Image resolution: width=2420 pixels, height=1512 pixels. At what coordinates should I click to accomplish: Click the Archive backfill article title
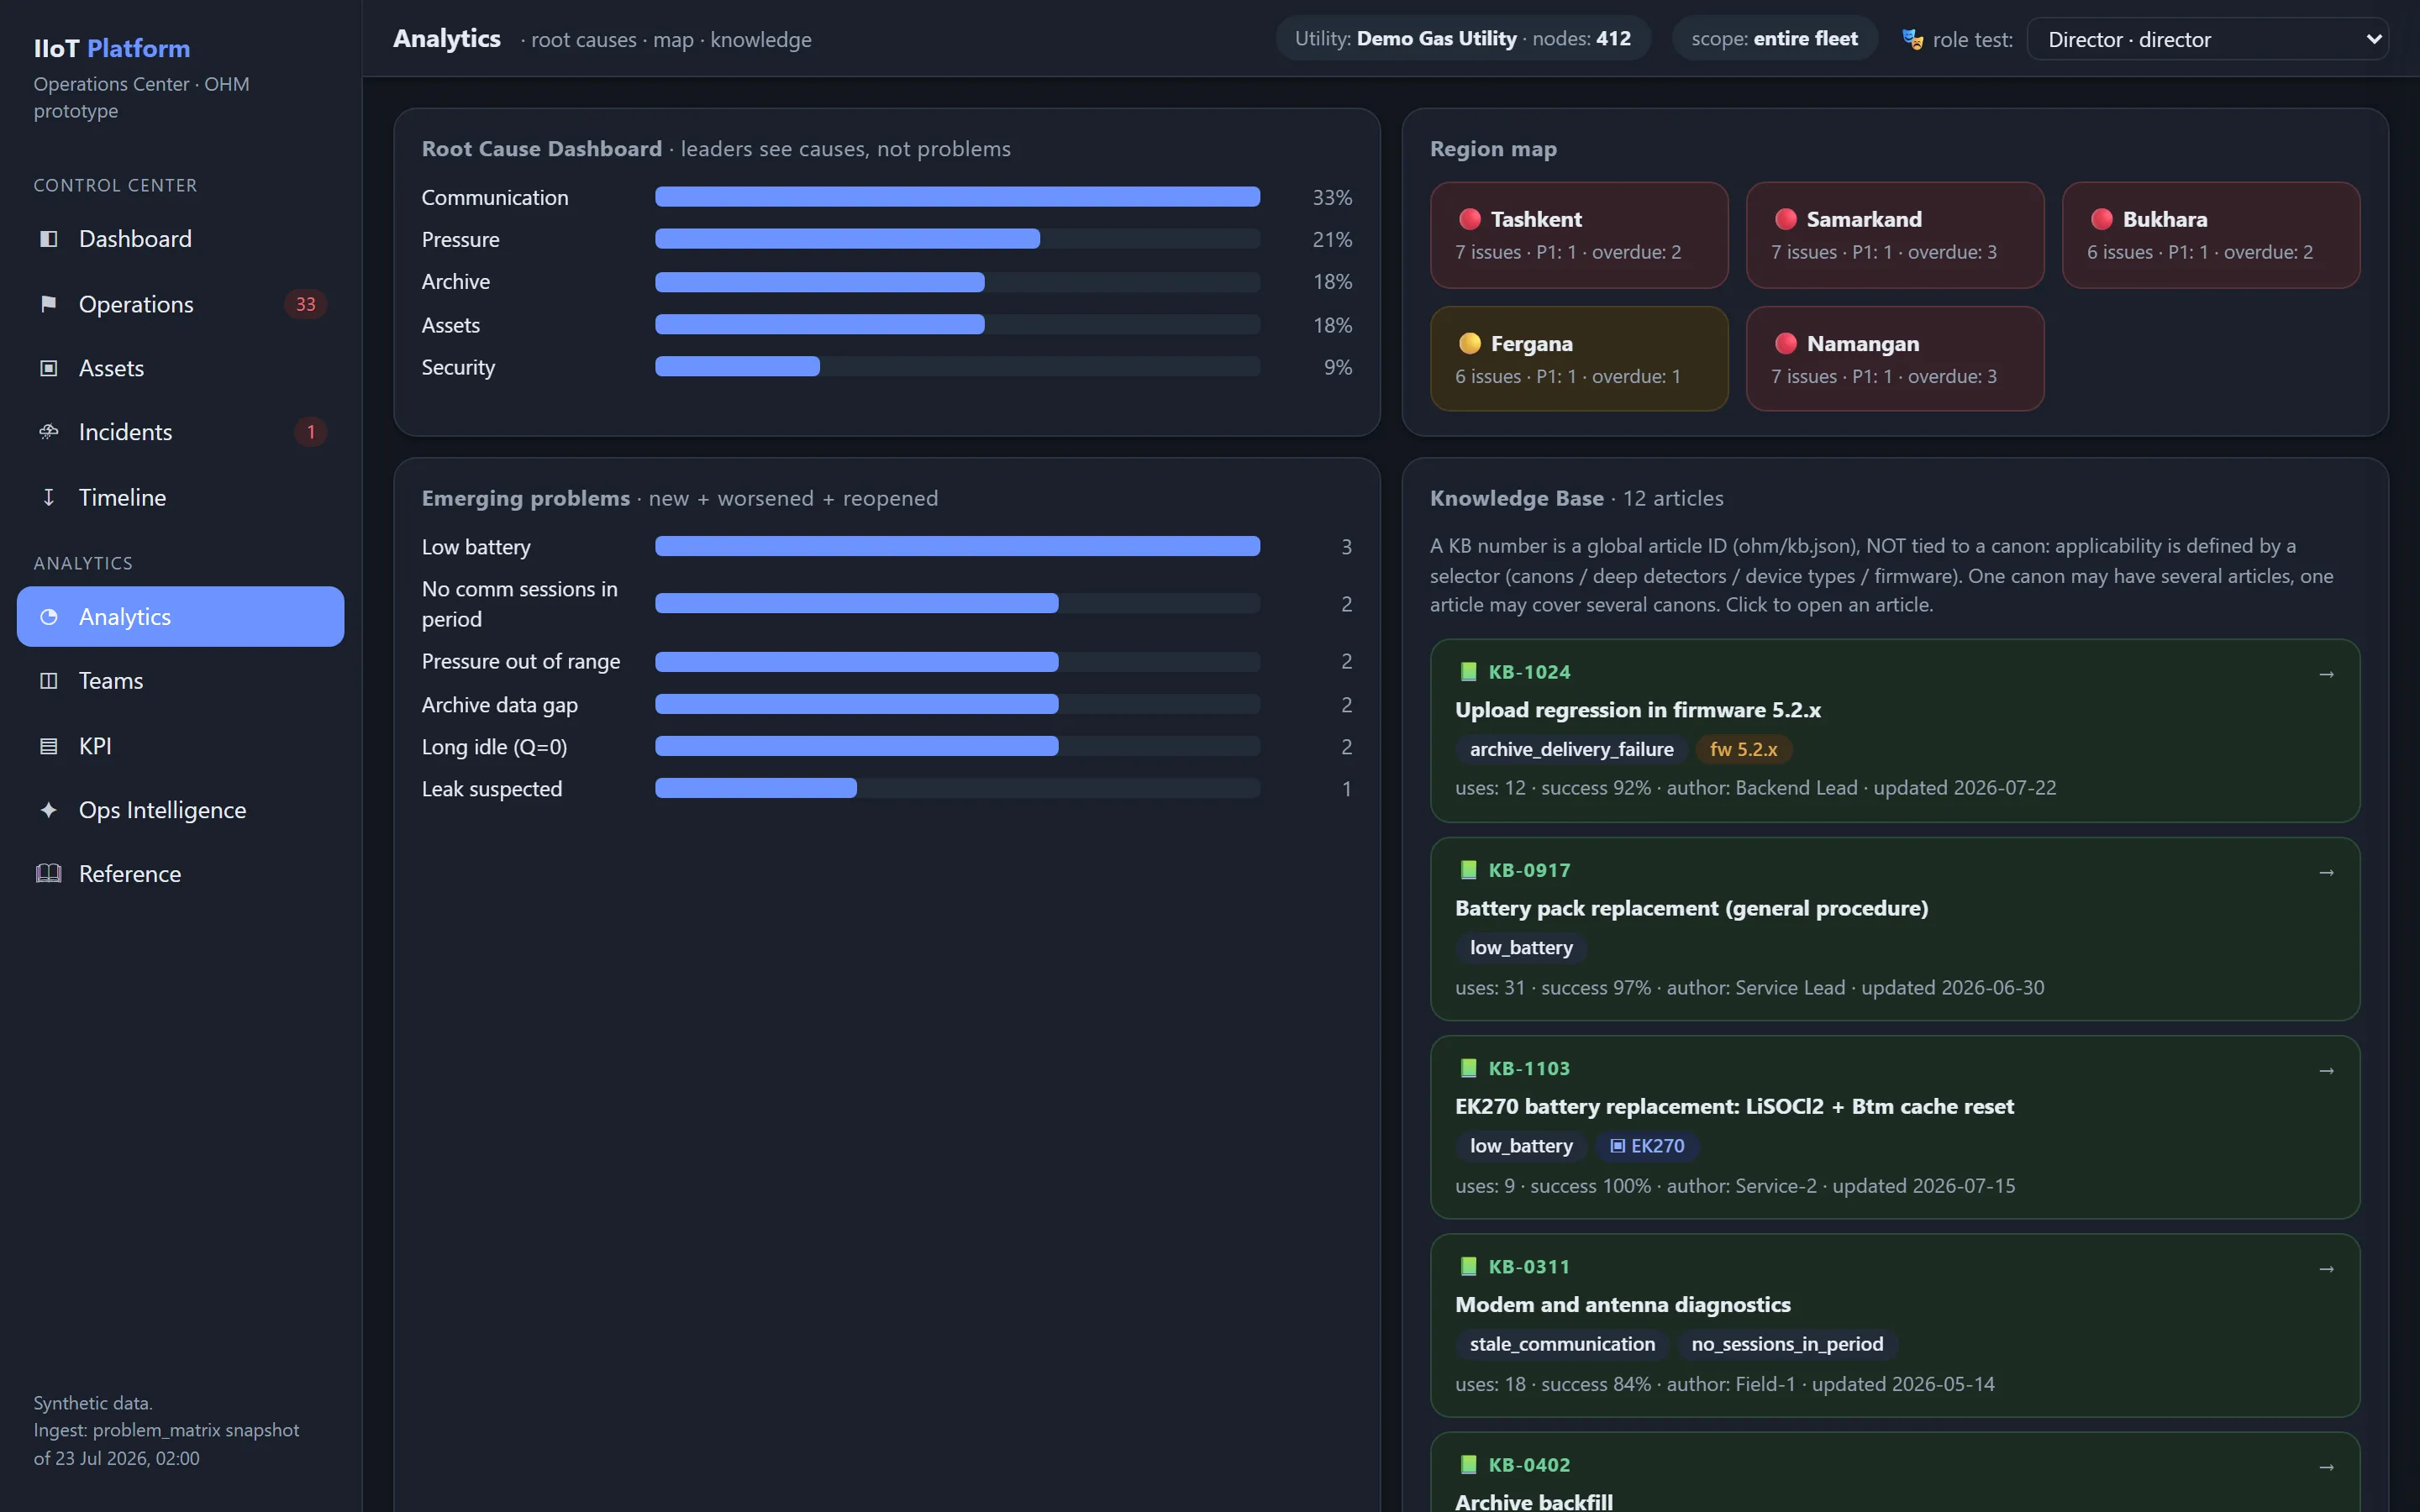point(1533,1501)
